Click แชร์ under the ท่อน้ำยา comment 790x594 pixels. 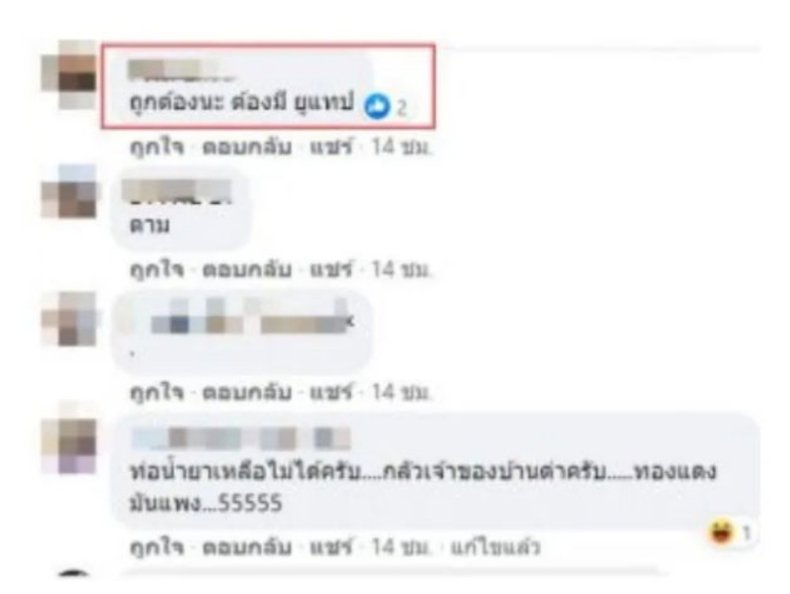pyautogui.click(x=330, y=547)
